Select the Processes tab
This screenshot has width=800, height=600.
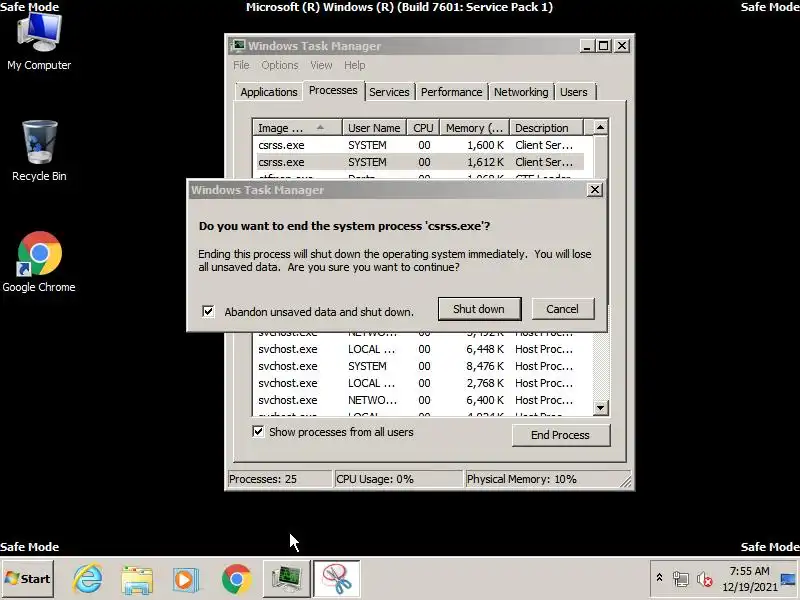pyautogui.click(x=333, y=90)
